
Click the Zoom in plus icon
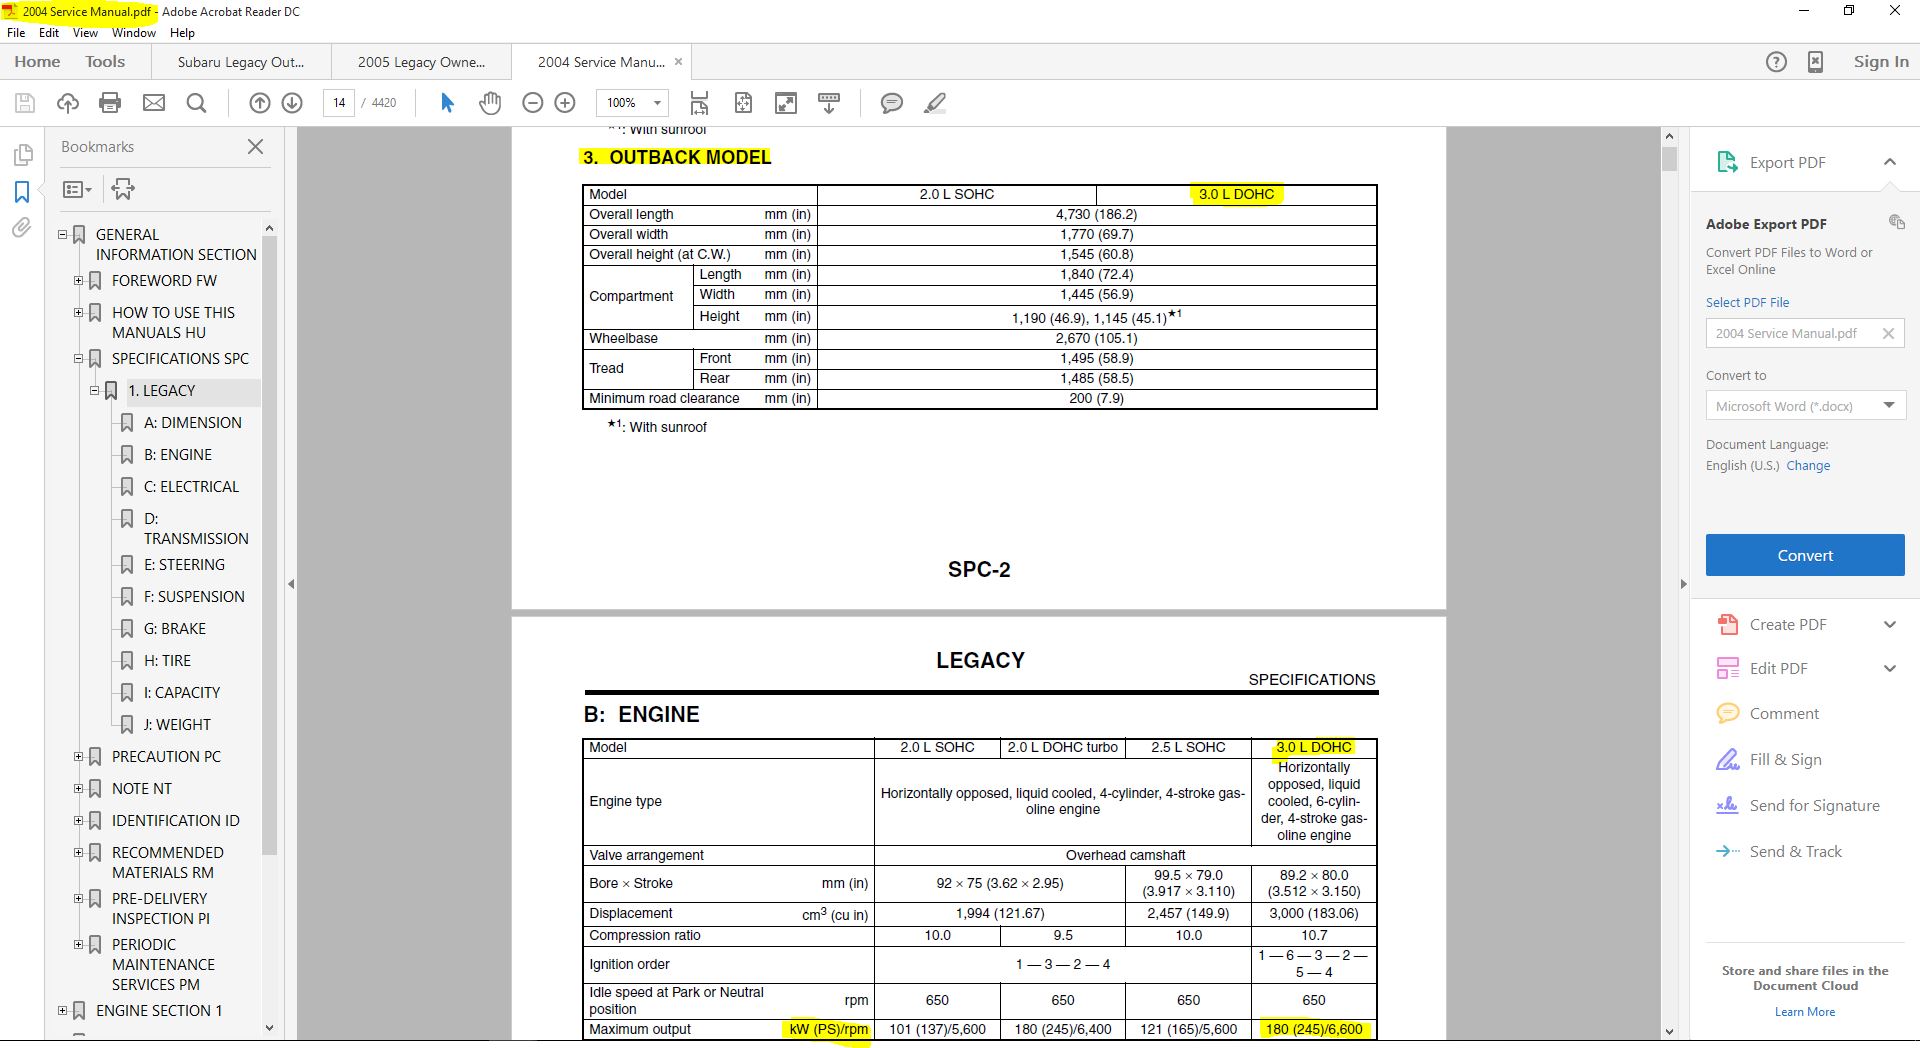565,102
